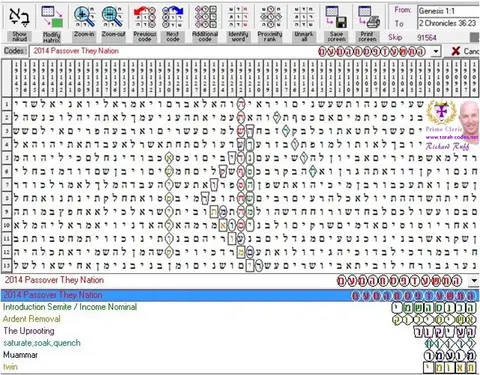The height and width of the screenshot is (375, 480).
Task: Click the gray box beside Skip 91564
Action: click(x=475, y=37)
